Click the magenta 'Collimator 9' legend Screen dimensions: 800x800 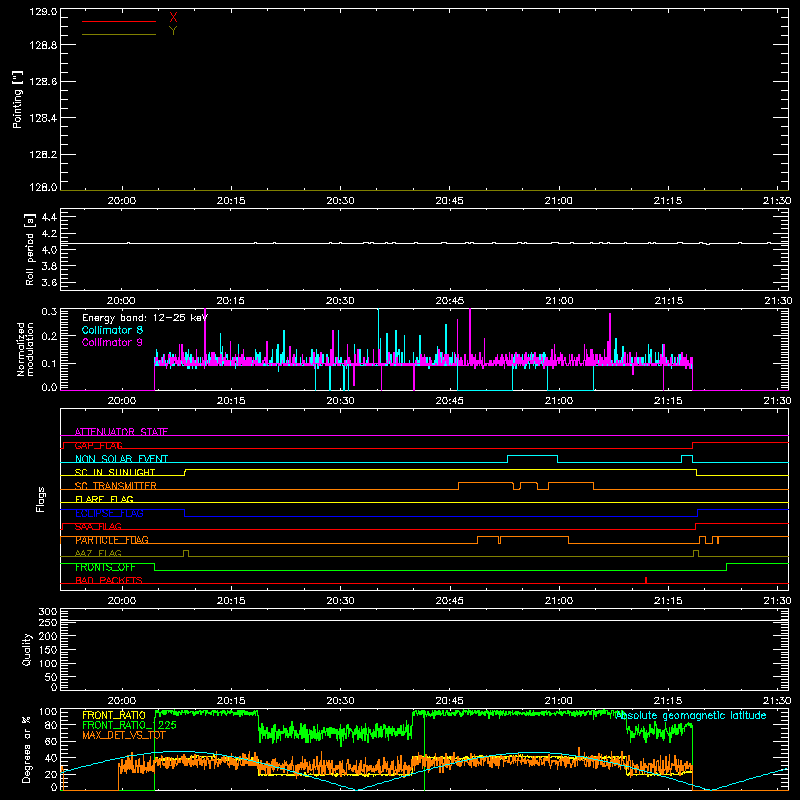click(x=112, y=342)
